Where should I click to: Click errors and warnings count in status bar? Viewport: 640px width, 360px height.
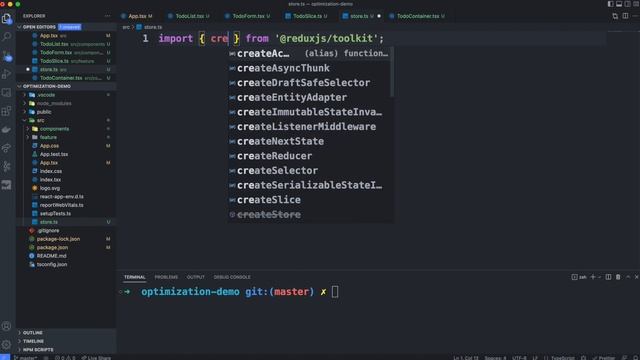[65, 358]
